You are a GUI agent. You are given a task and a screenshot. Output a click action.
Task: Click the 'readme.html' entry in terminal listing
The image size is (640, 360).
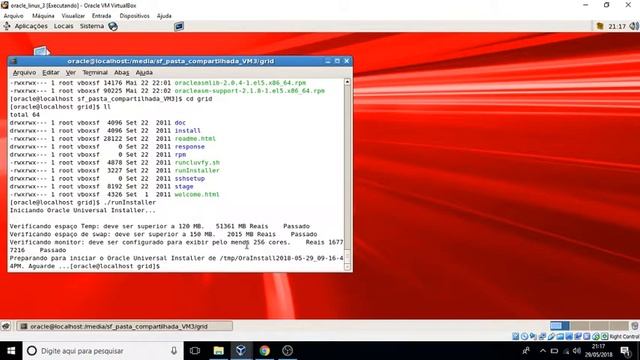click(195, 139)
